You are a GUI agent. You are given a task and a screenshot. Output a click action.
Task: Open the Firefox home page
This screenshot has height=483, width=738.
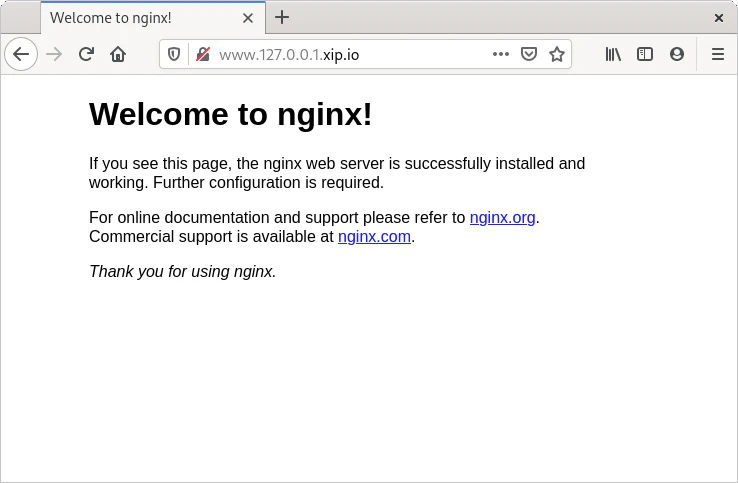(118, 55)
